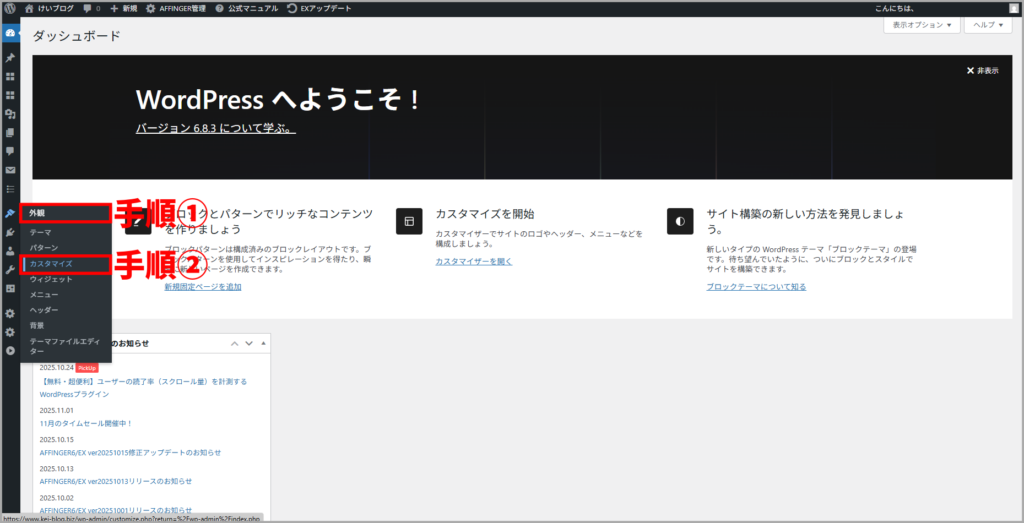Click the カスタマイザーを開く link
This screenshot has height=523, width=1024.
point(473,261)
